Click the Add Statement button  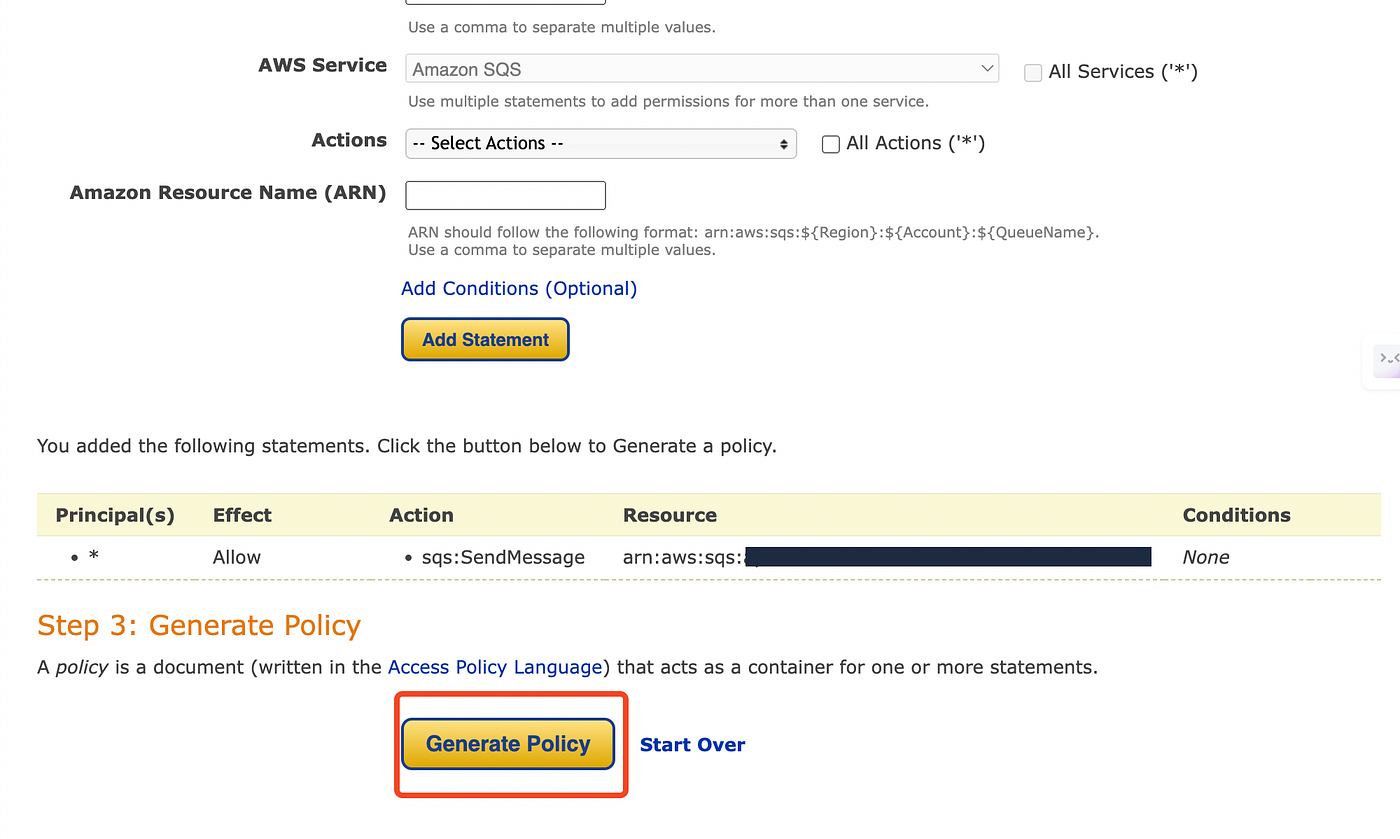coord(485,339)
